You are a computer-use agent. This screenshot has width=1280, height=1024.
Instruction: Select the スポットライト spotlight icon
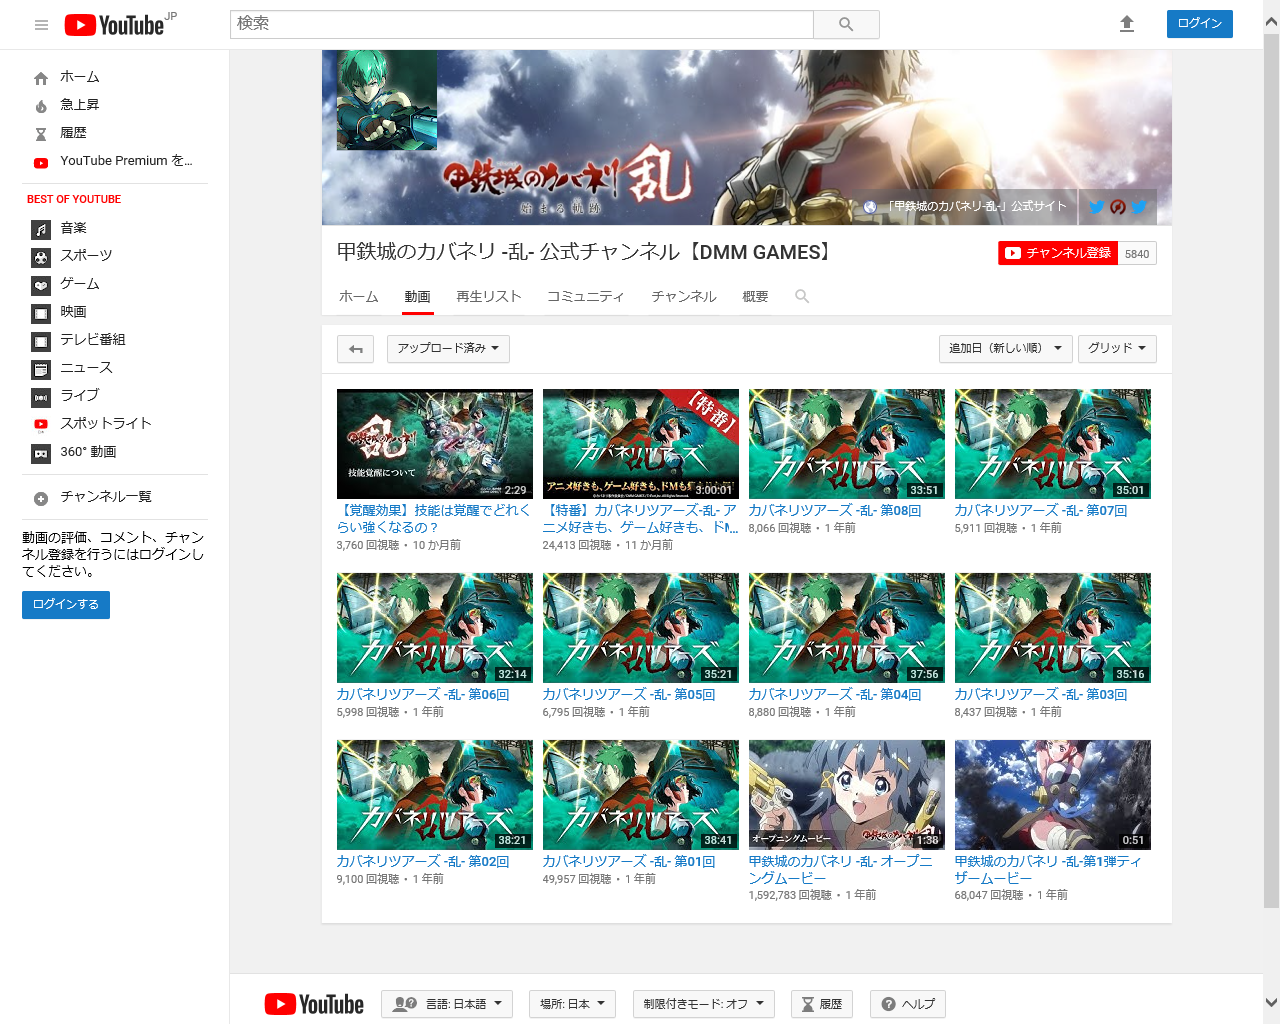tap(41, 425)
